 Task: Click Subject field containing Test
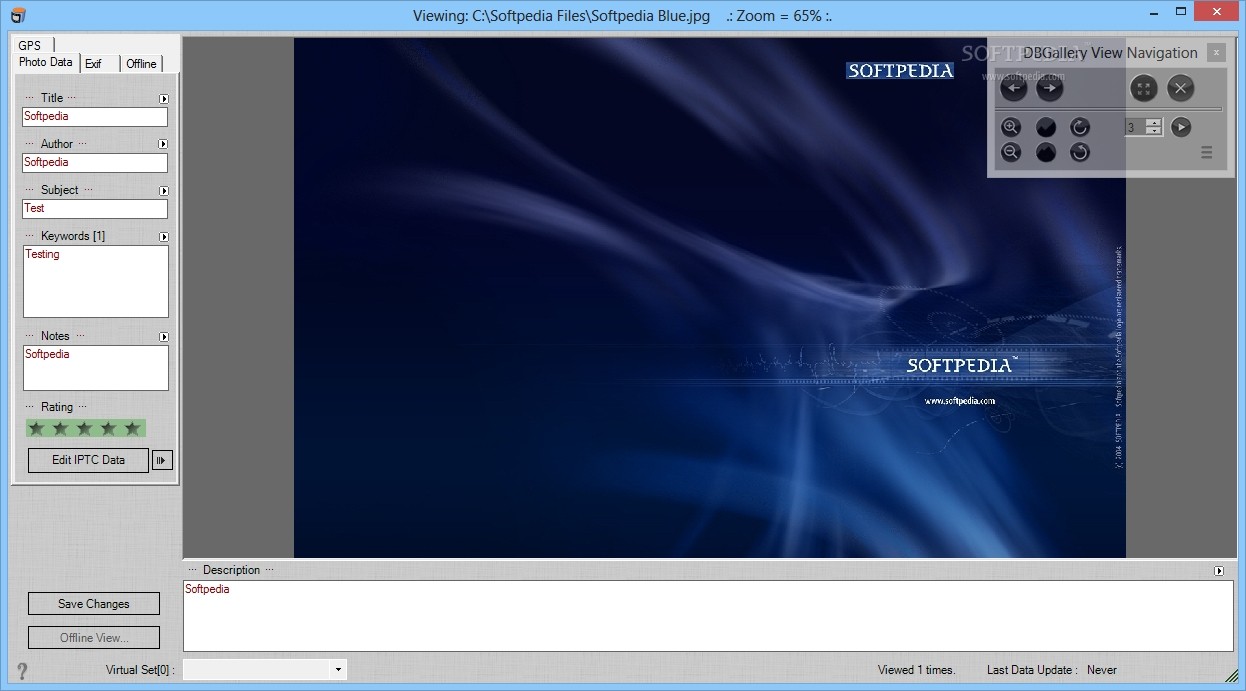(x=95, y=209)
